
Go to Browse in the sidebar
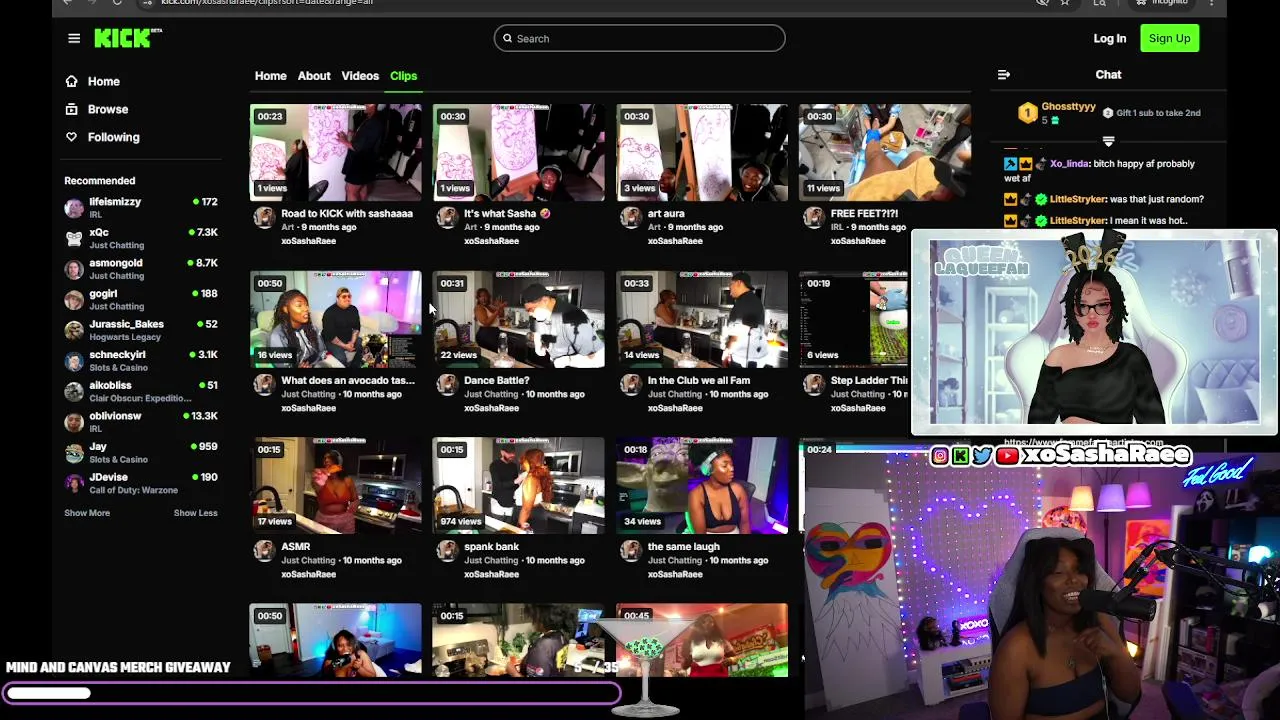(108, 109)
